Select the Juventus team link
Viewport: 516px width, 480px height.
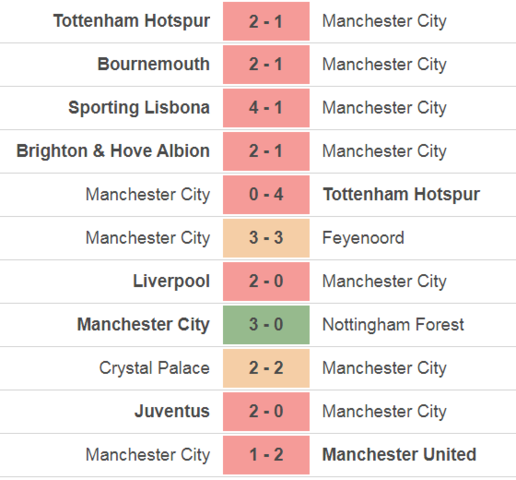click(172, 411)
